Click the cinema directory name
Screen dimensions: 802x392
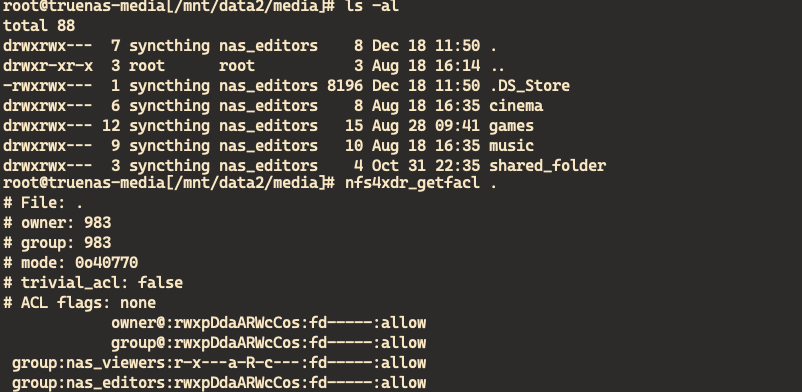tap(516, 105)
